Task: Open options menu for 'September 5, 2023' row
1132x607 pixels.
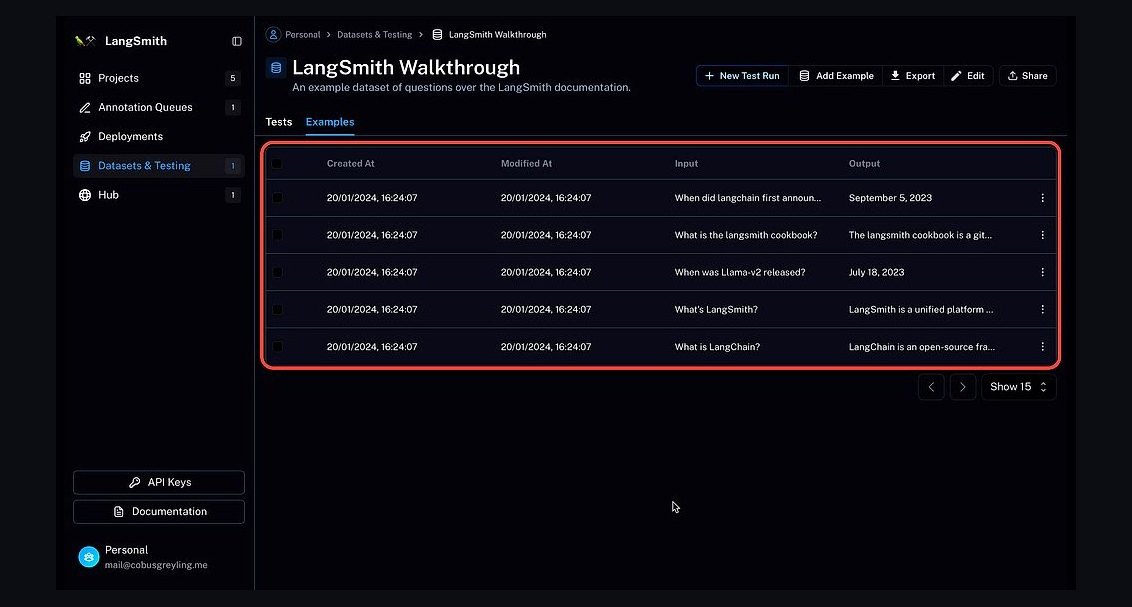Action: 1042,198
